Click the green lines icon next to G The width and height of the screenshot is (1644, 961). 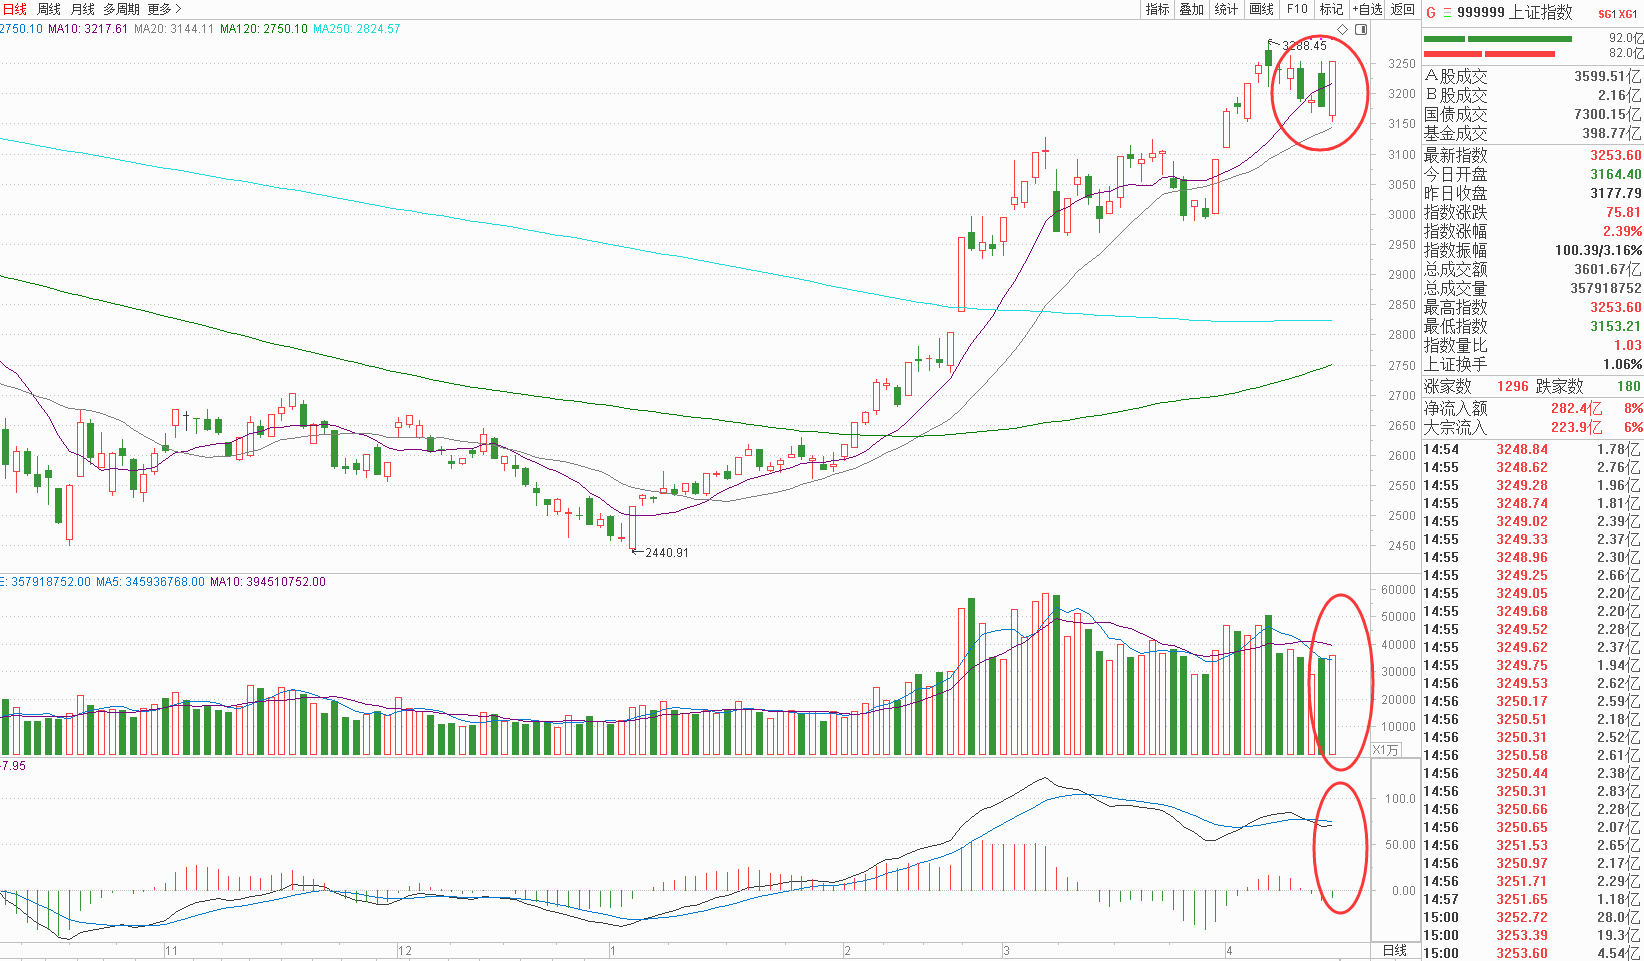[x=1447, y=13]
